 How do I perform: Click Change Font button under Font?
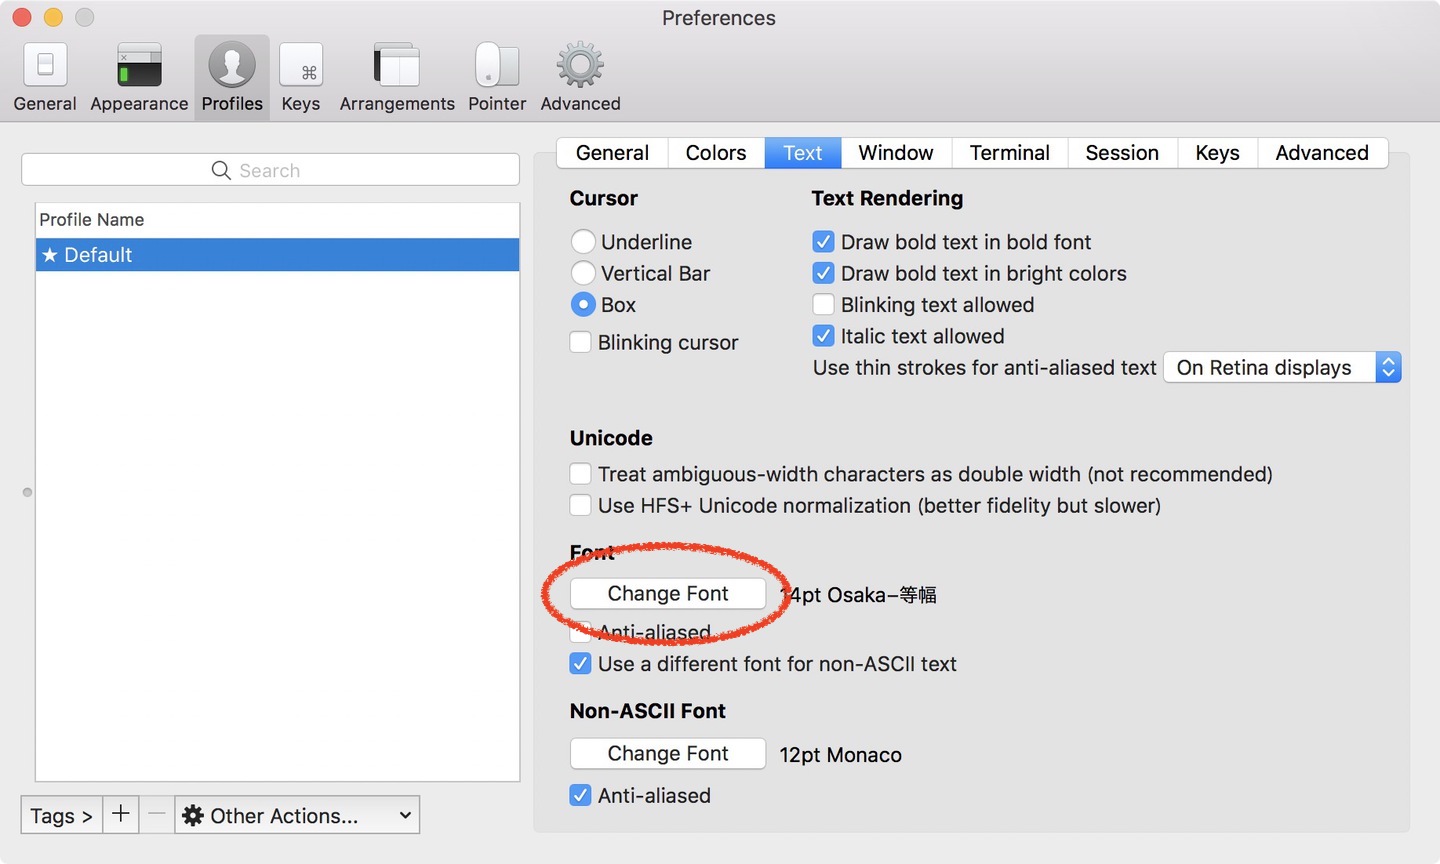668,593
